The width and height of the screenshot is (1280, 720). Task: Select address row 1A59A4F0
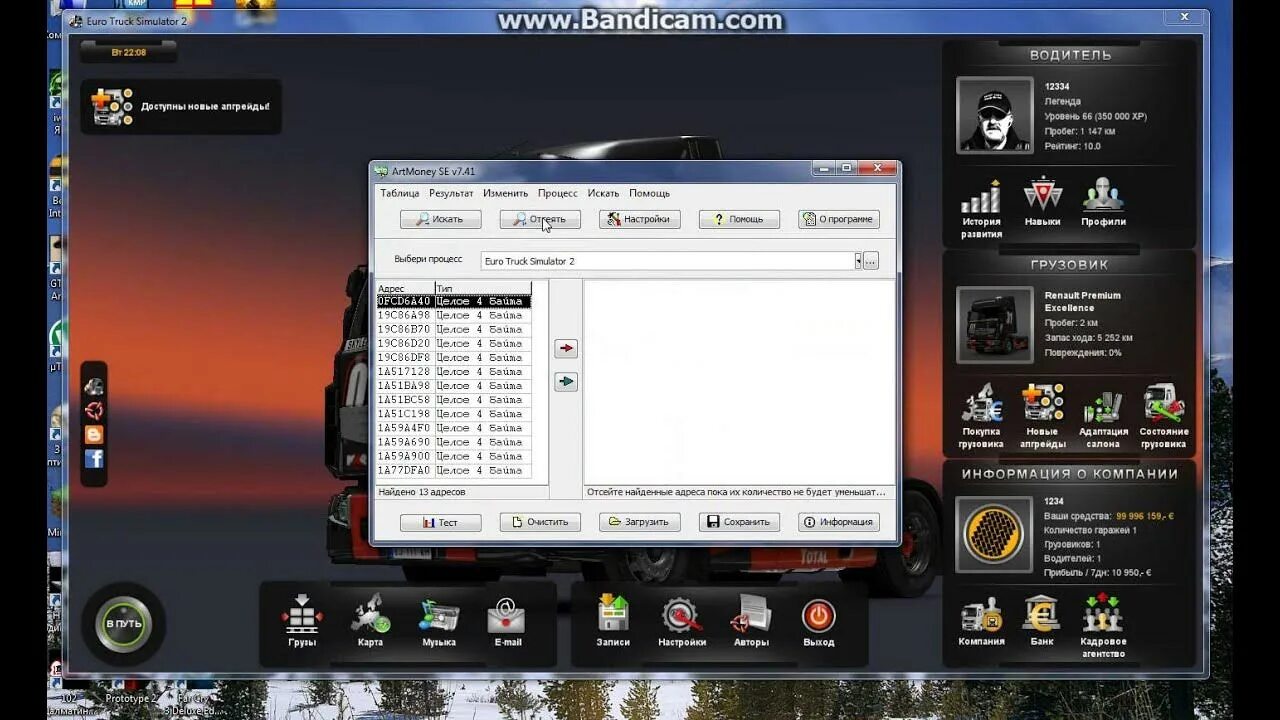(454, 428)
